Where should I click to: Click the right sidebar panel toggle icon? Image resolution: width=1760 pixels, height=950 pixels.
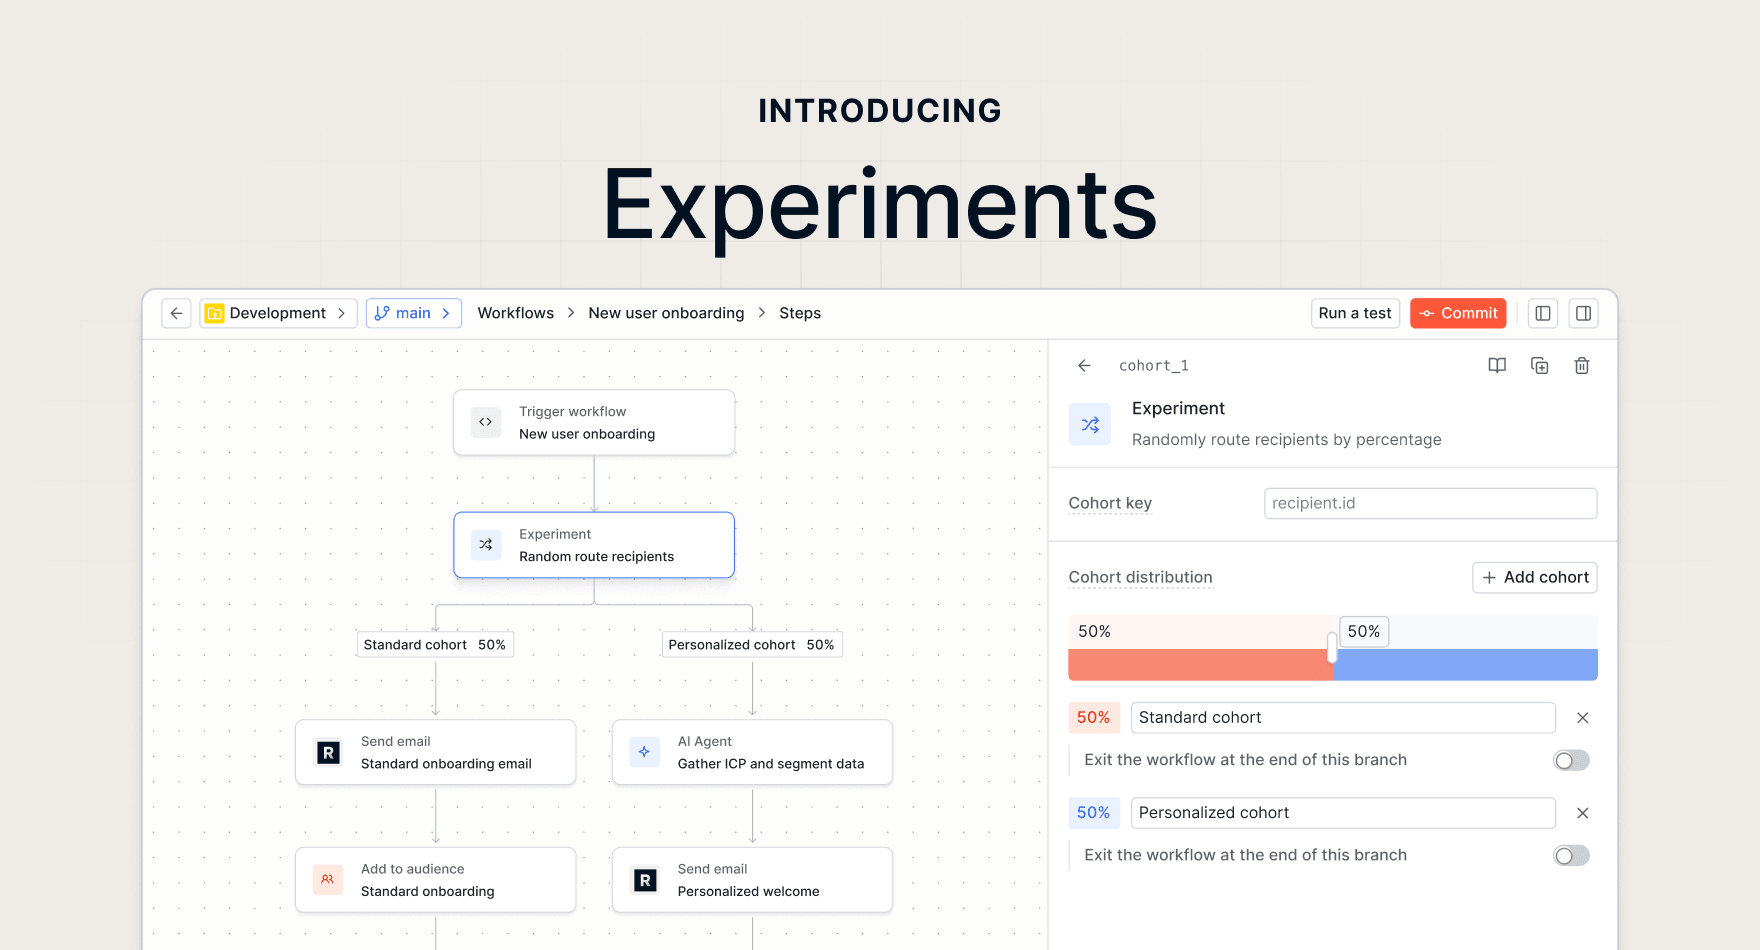point(1583,313)
